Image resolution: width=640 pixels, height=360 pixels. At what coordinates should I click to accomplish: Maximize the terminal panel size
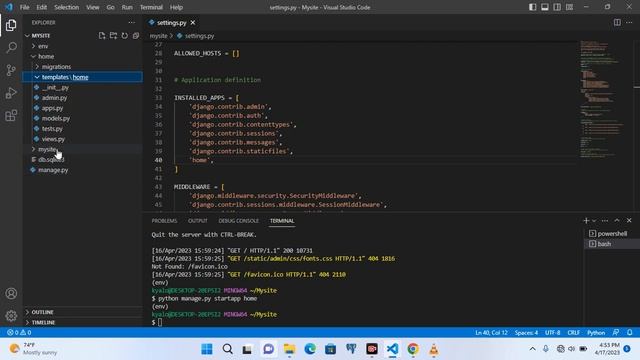click(x=617, y=220)
